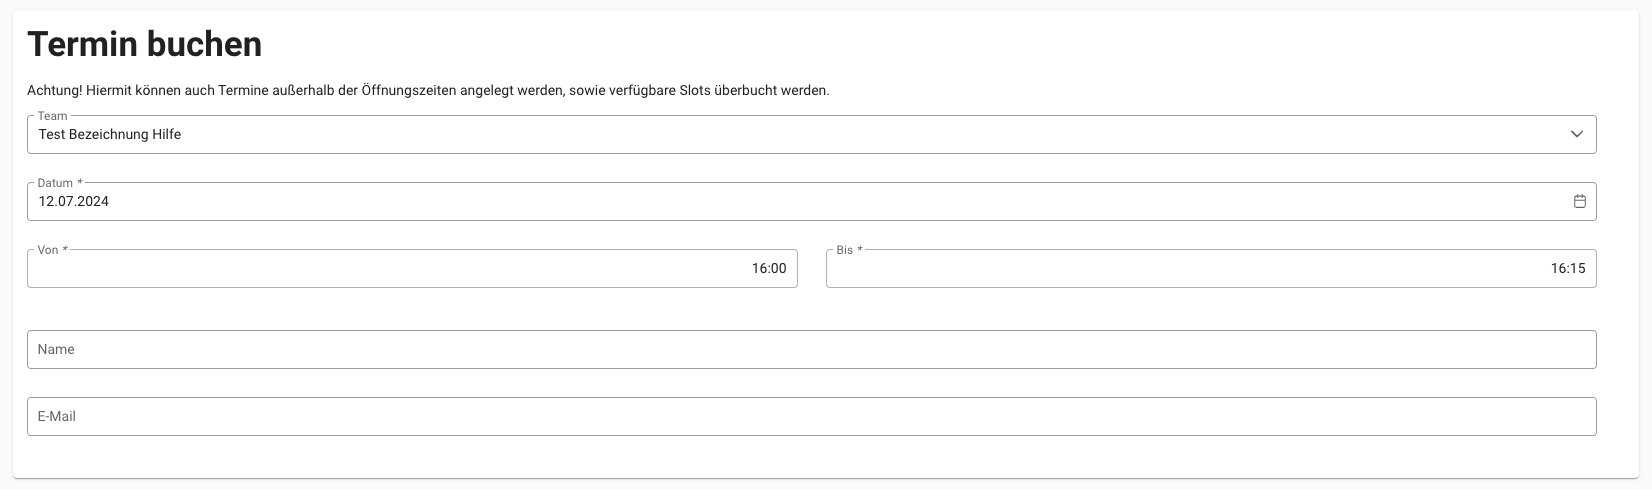Click the 'Termin buchen' heading
Screen dimensions: 1652x489
click(145, 44)
